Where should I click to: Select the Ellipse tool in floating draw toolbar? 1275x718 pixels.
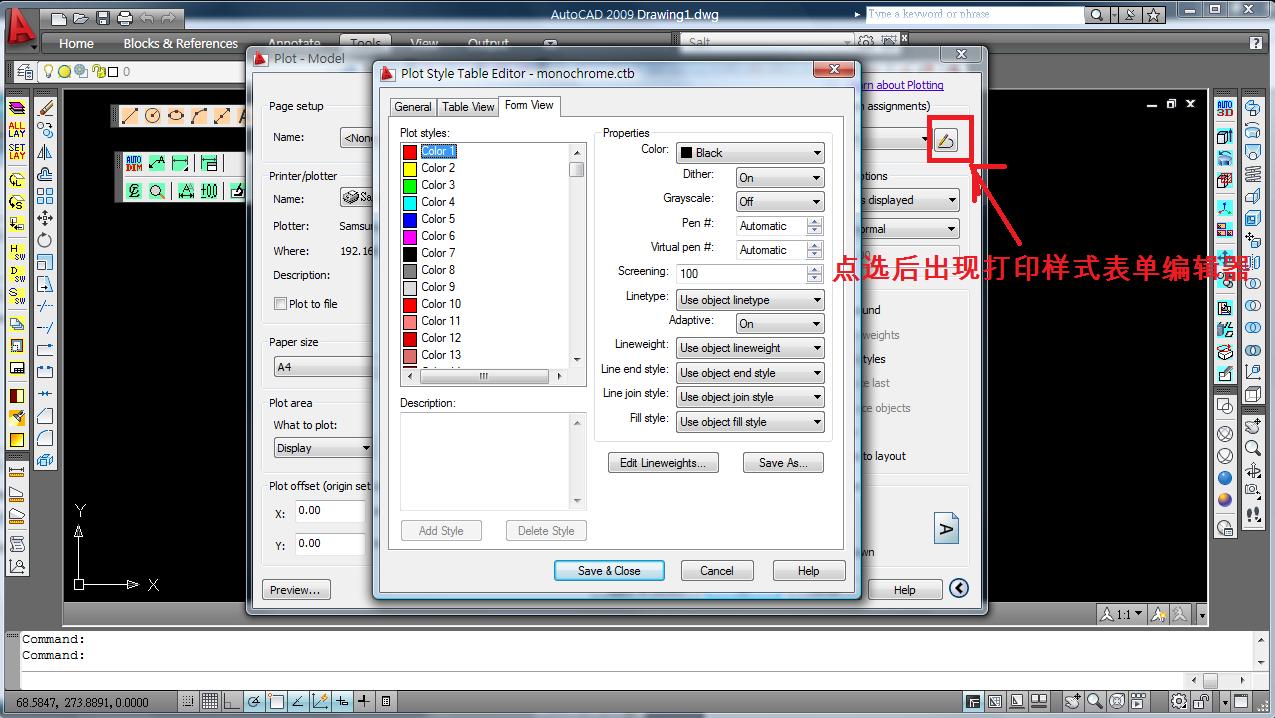click(x=176, y=116)
